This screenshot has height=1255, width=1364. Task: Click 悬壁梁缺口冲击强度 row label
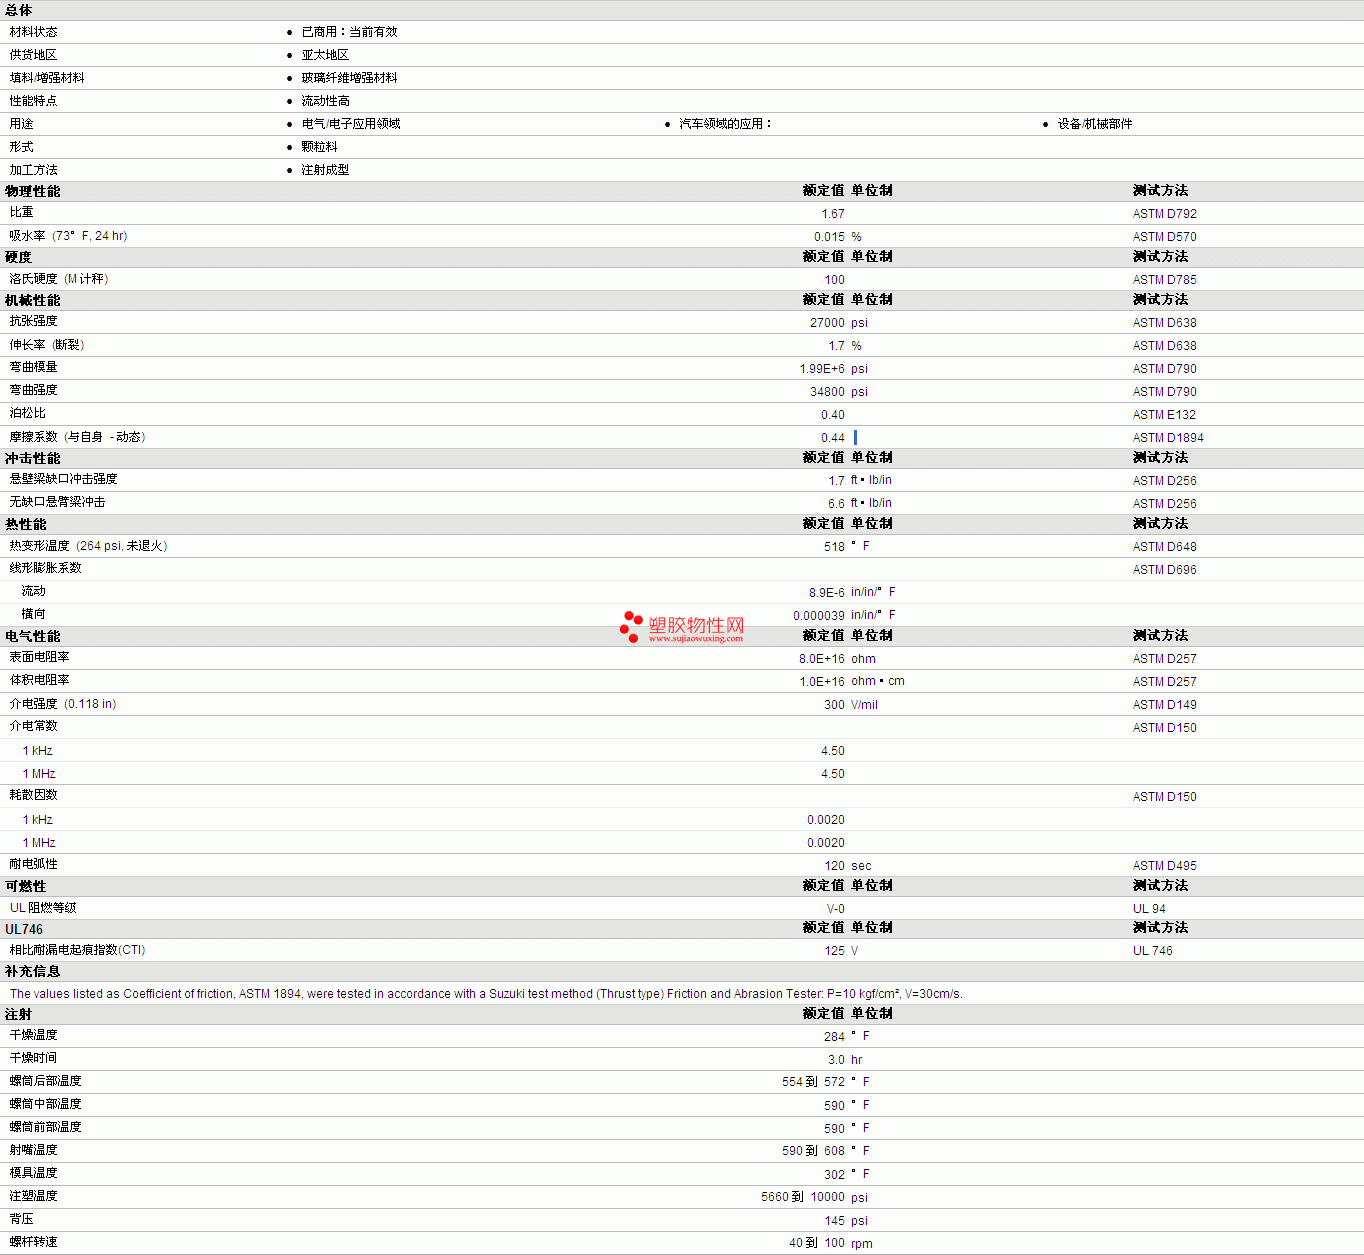coord(64,479)
